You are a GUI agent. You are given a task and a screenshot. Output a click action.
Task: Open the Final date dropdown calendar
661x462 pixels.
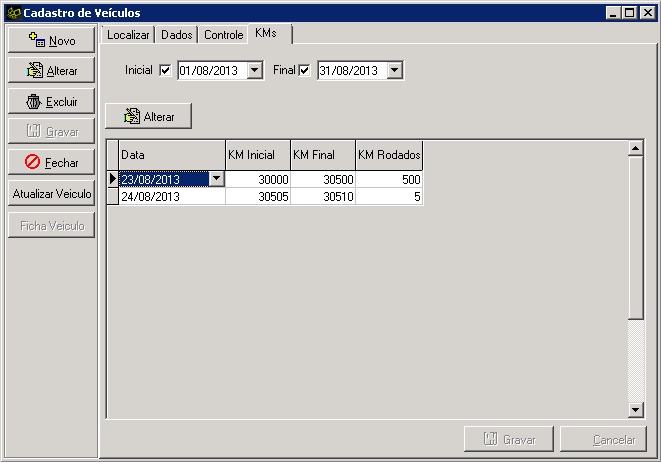click(394, 71)
